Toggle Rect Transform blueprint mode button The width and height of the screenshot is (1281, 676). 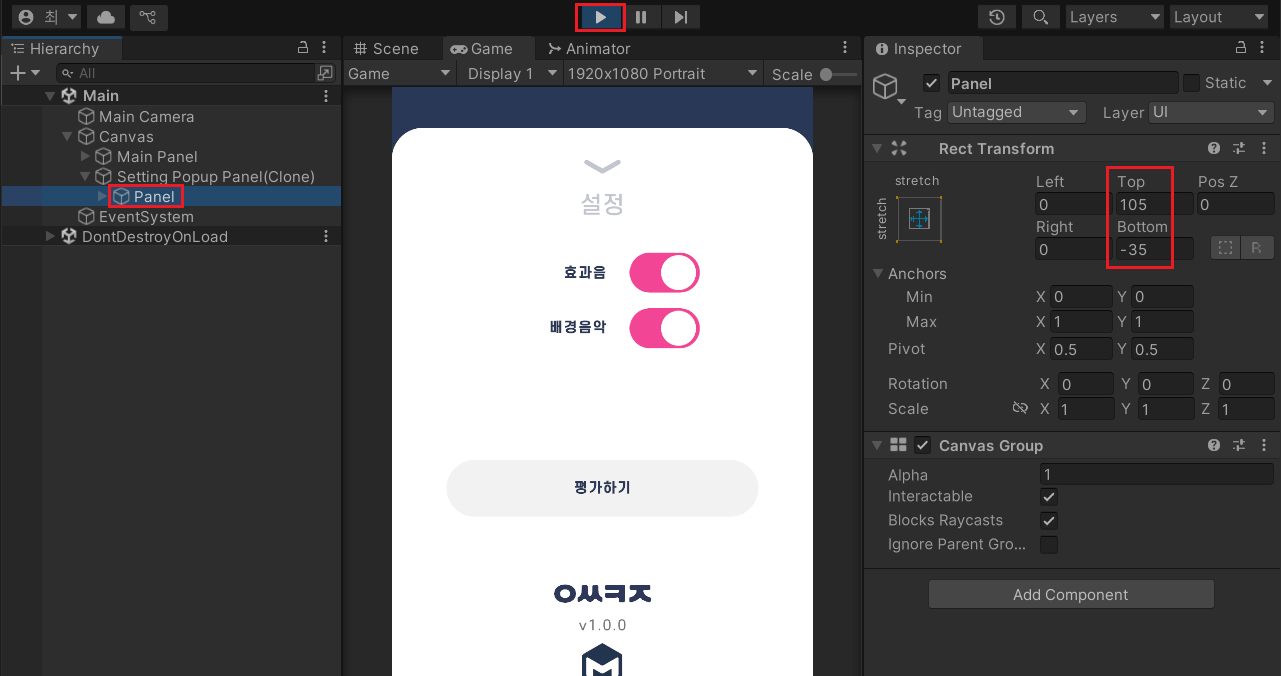click(1225, 249)
